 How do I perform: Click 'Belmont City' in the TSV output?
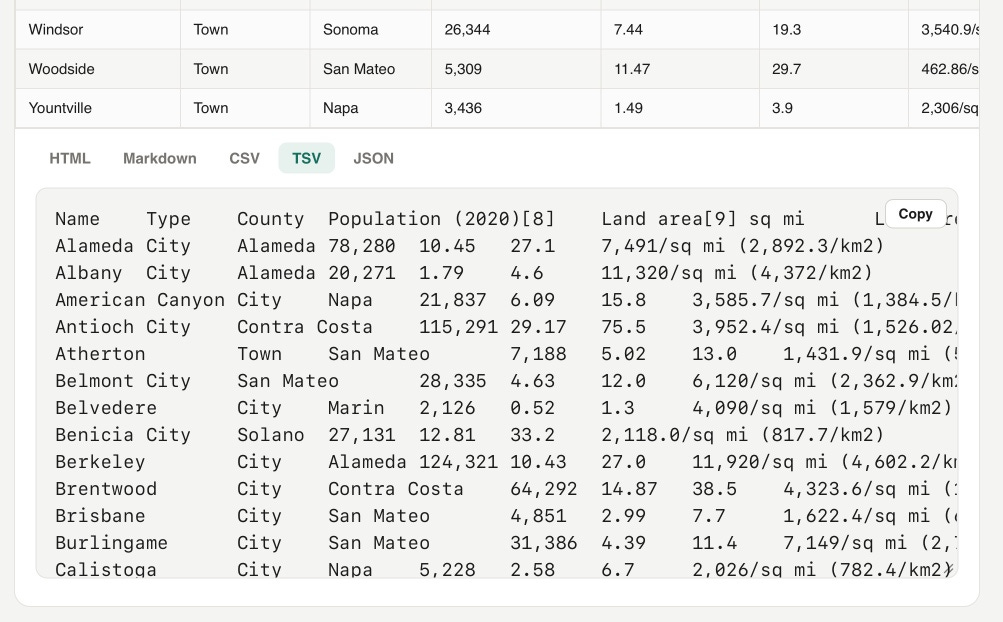click(x=123, y=381)
